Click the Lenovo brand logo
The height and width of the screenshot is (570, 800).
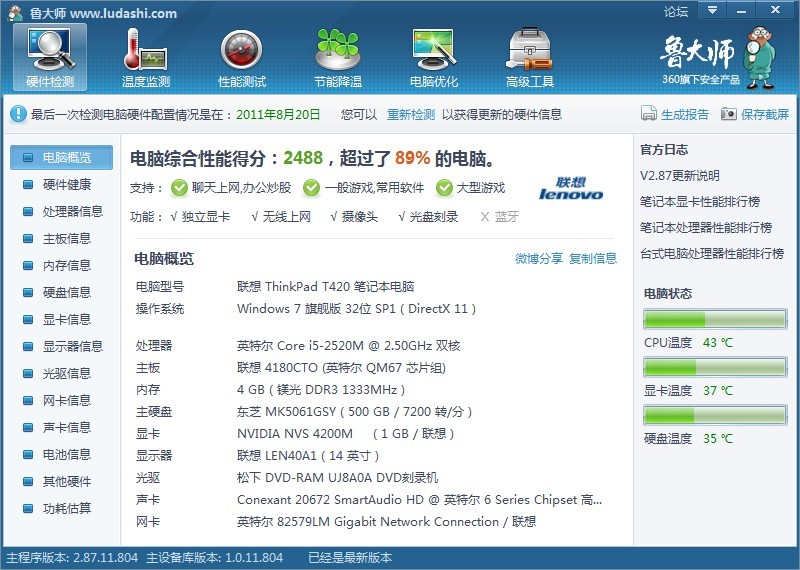(571, 189)
